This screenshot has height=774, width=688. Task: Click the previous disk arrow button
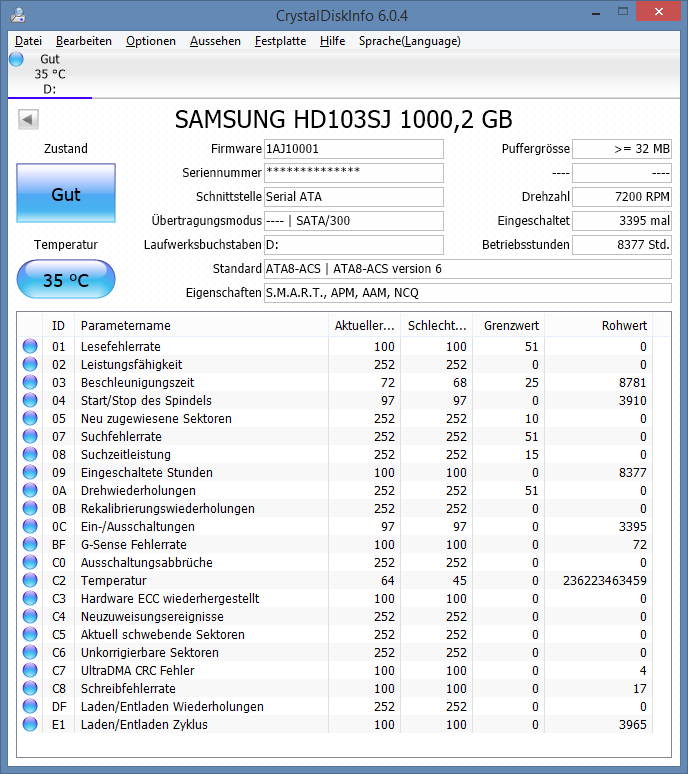[28, 119]
